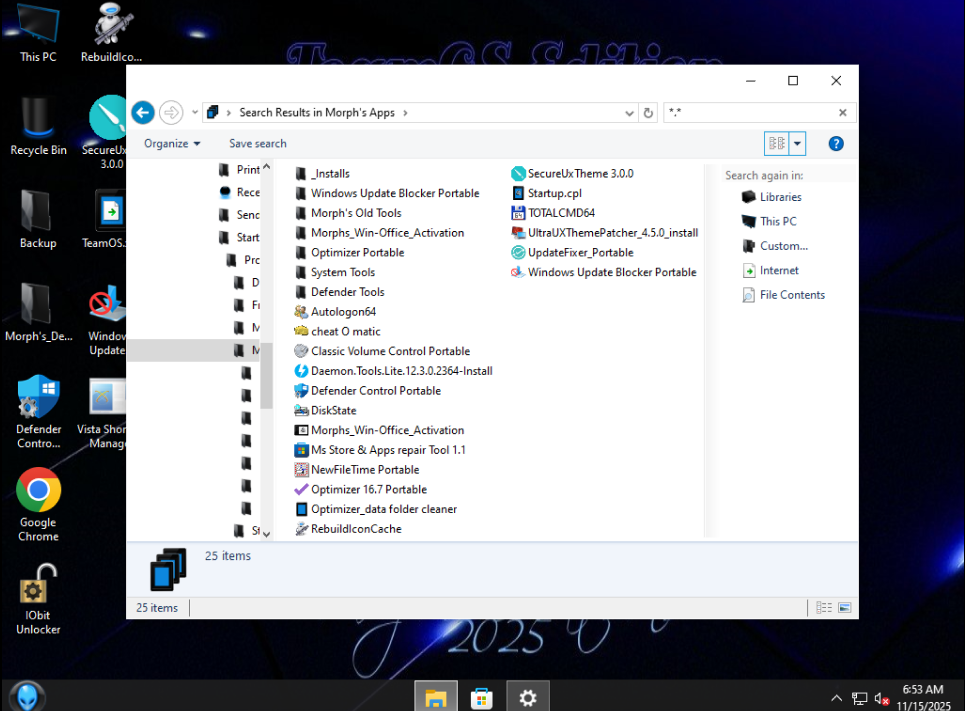
Task: Click the Google Chrome desktop icon
Action: point(38,491)
